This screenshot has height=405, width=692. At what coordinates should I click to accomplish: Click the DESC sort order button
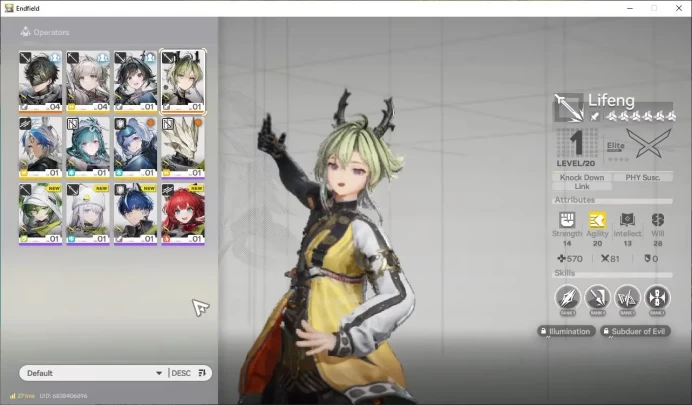pyautogui.click(x=181, y=373)
